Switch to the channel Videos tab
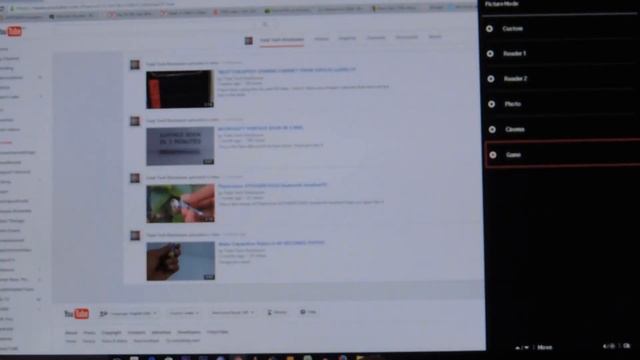Screen dimensions: 640x360 click(321, 39)
